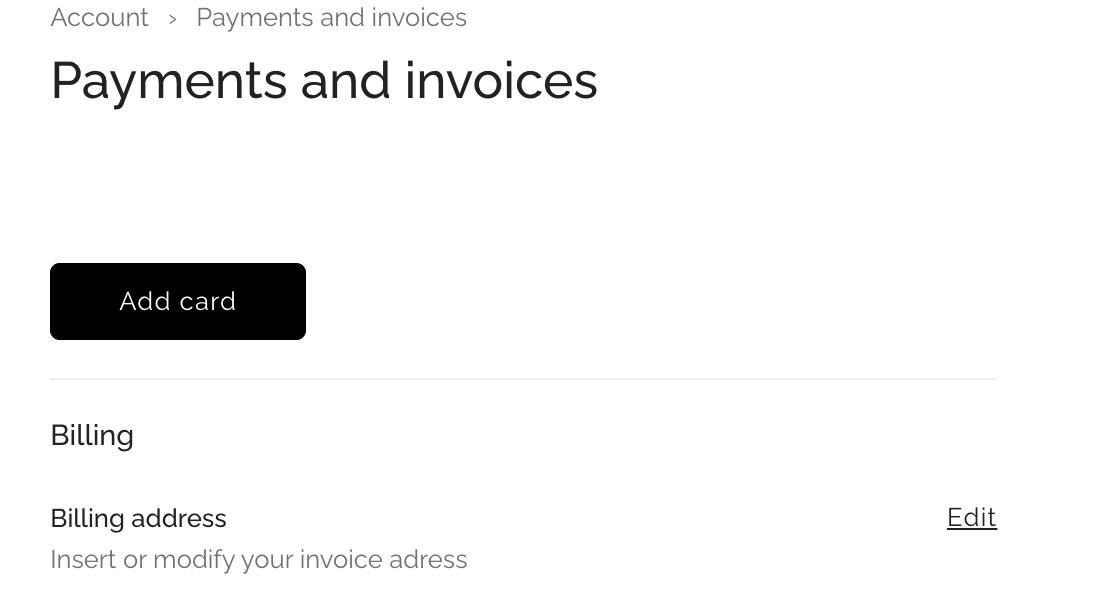Click the Billing address label
This screenshot has height=598, width=1094.
(x=138, y=518)
